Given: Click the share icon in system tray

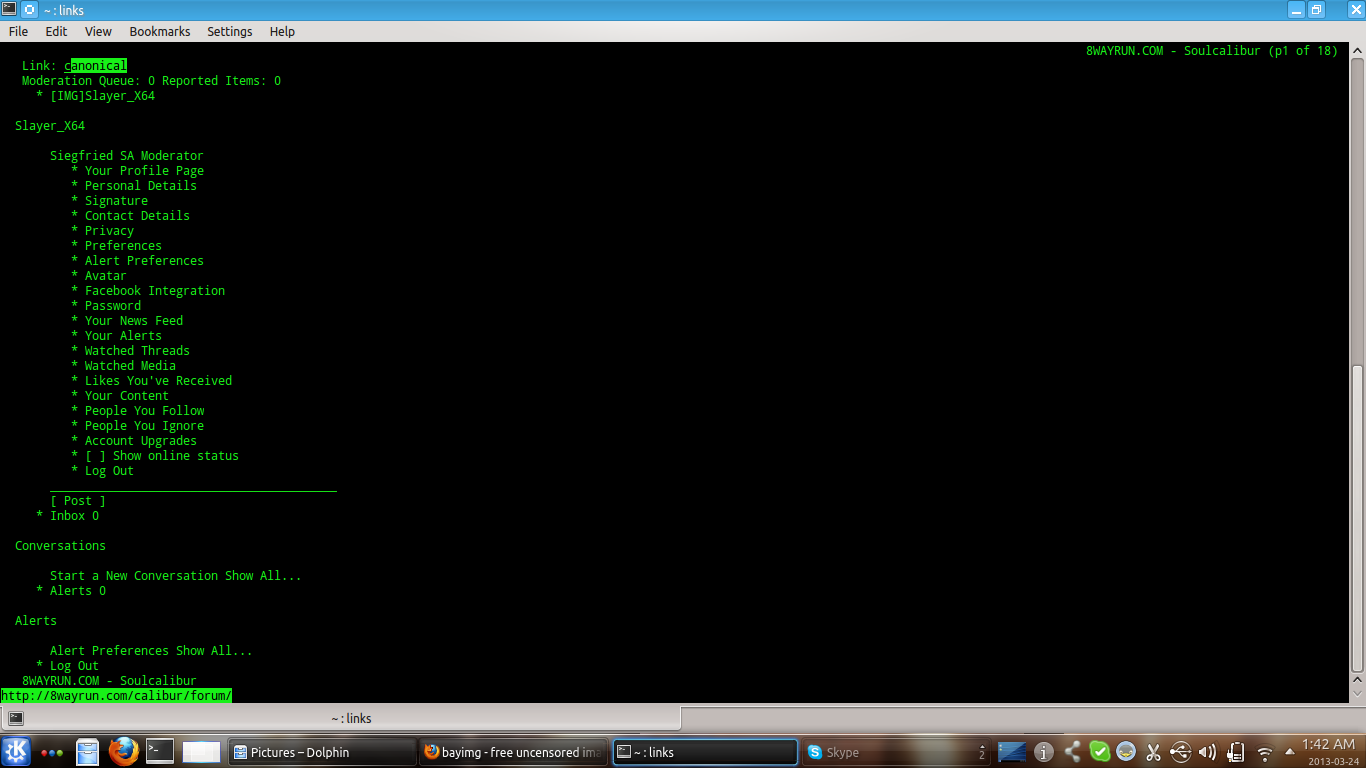Looking at the screenshot, I should point(1072,752).
